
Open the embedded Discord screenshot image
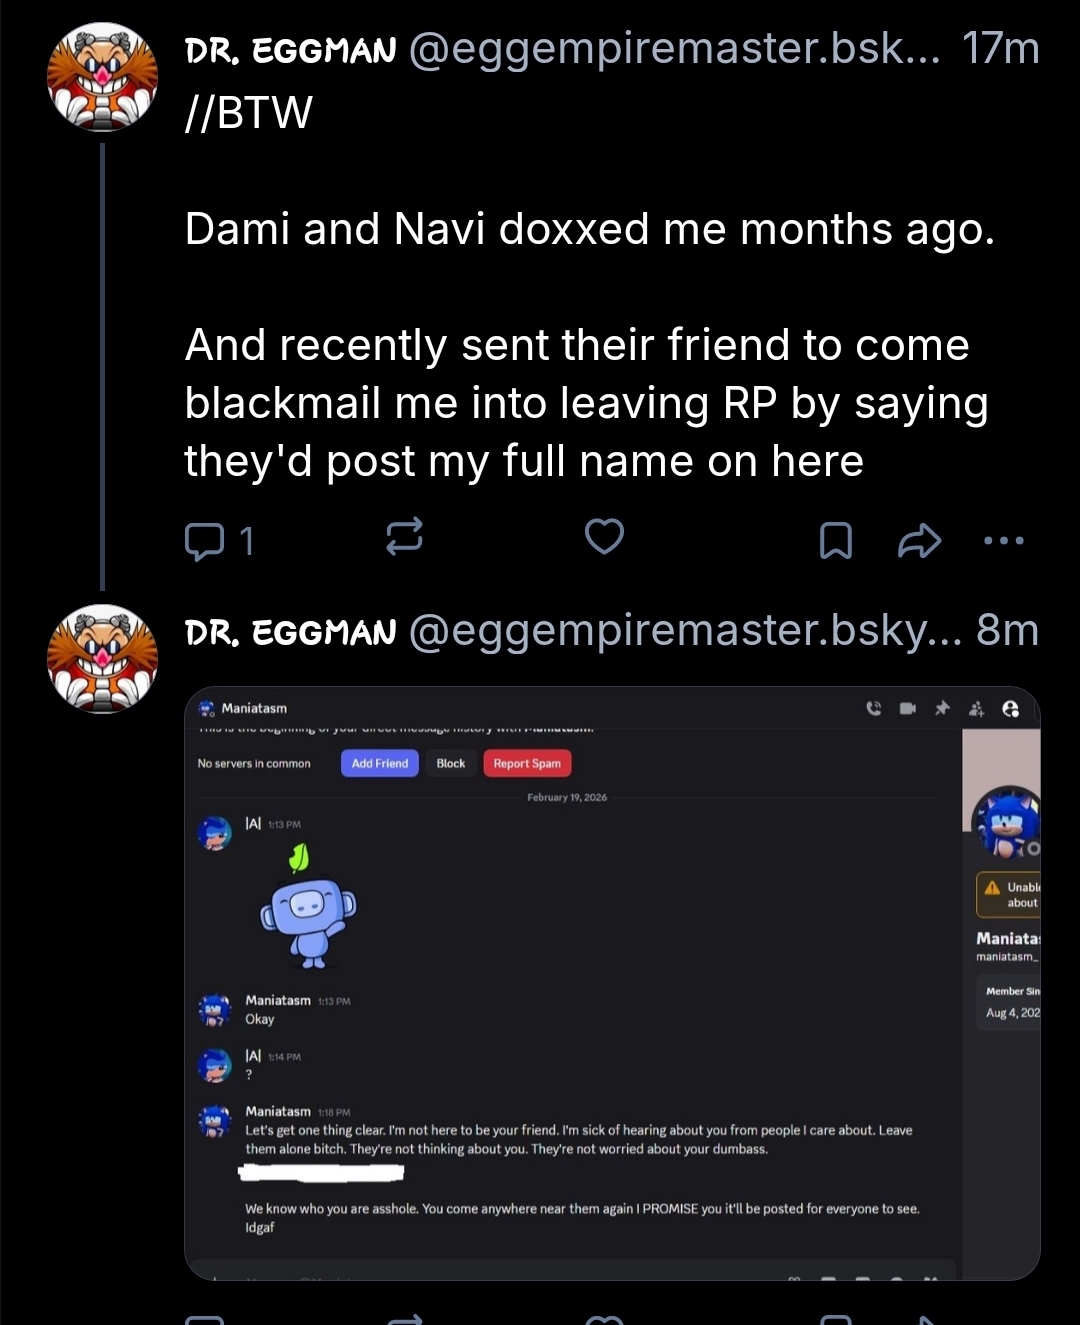tap(612, 982)
